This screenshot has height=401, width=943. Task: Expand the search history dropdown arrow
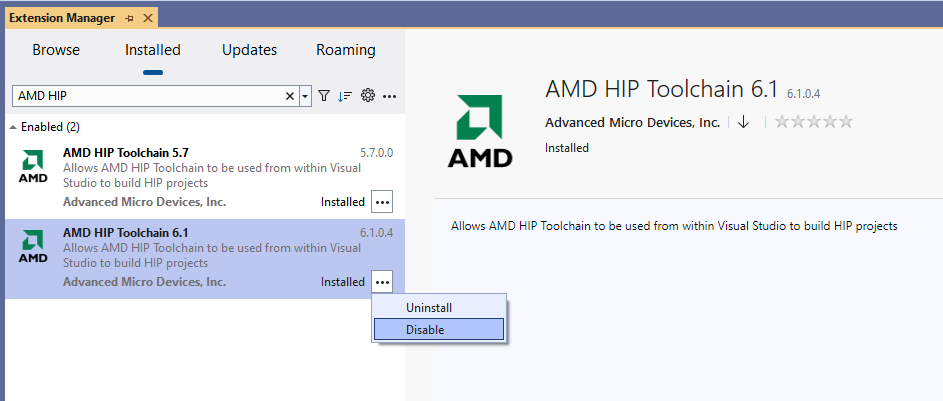[305, 96]
